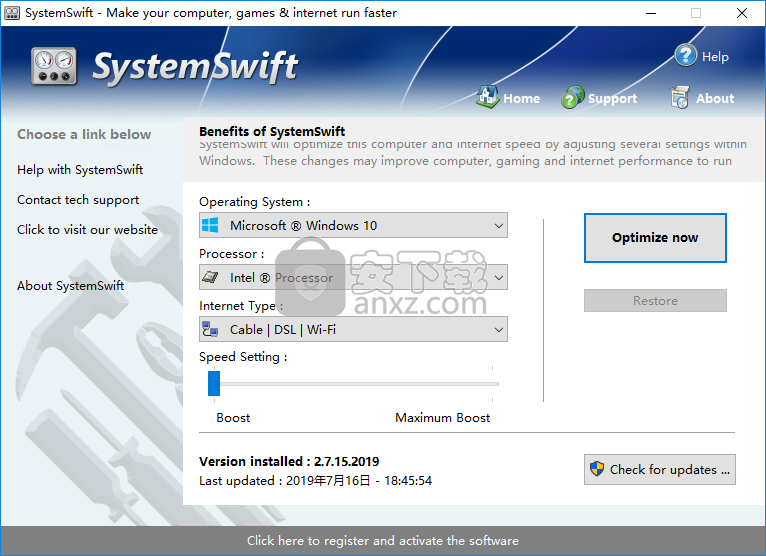The width and height of the screenshot is (766, 556).
Task: Click the blue Speed Setting slider thumb
Action: pos(214,384)
